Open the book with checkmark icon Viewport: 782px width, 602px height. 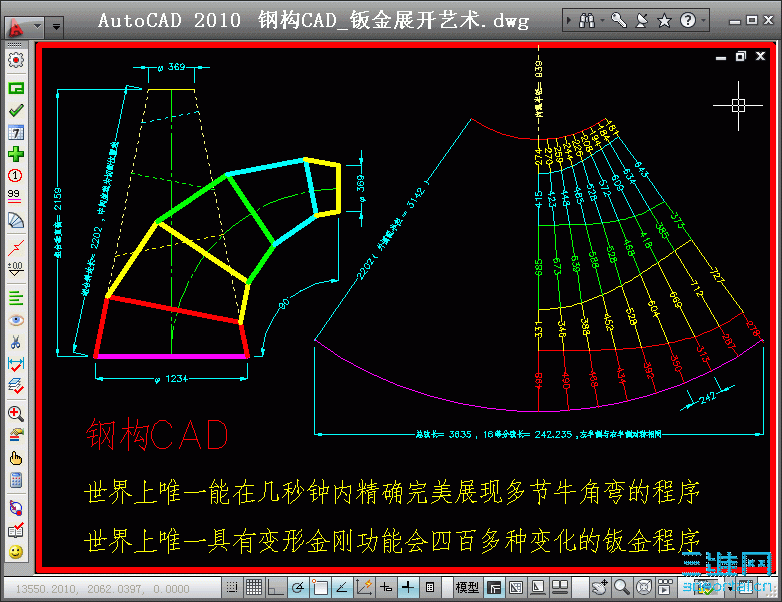point(16,530)
